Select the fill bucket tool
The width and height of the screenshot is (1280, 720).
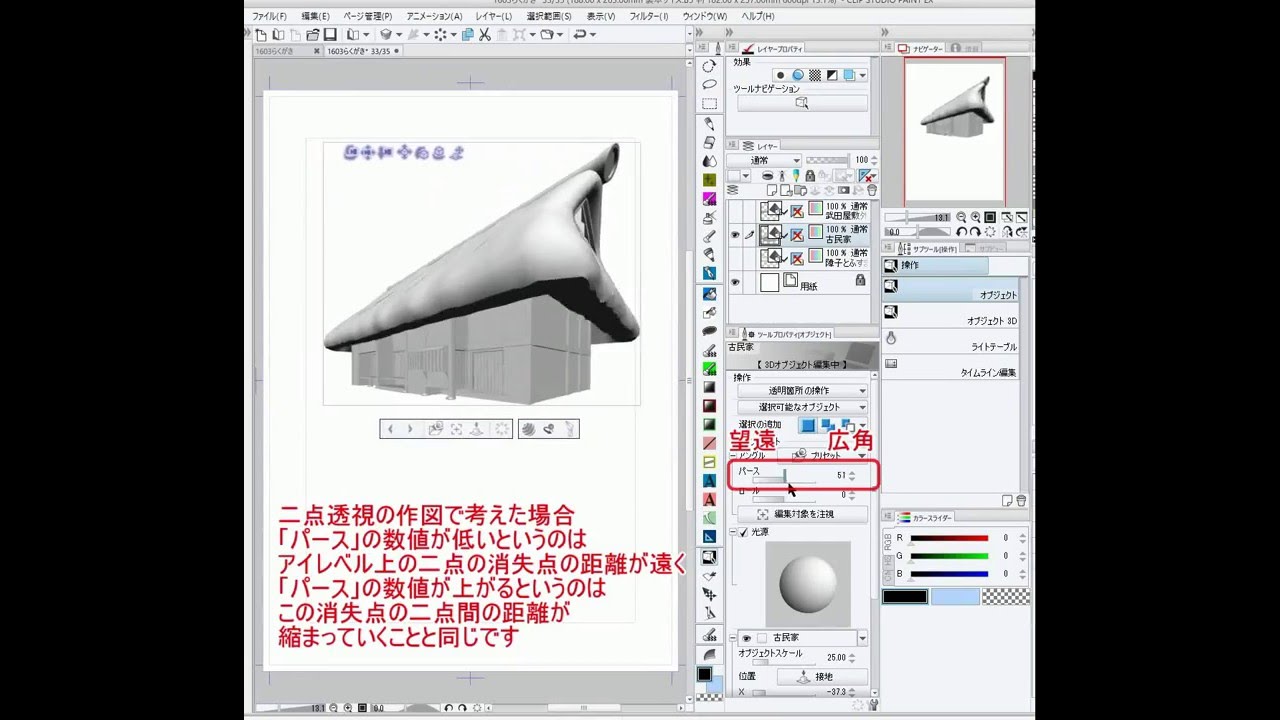click(x=709, y=294)
